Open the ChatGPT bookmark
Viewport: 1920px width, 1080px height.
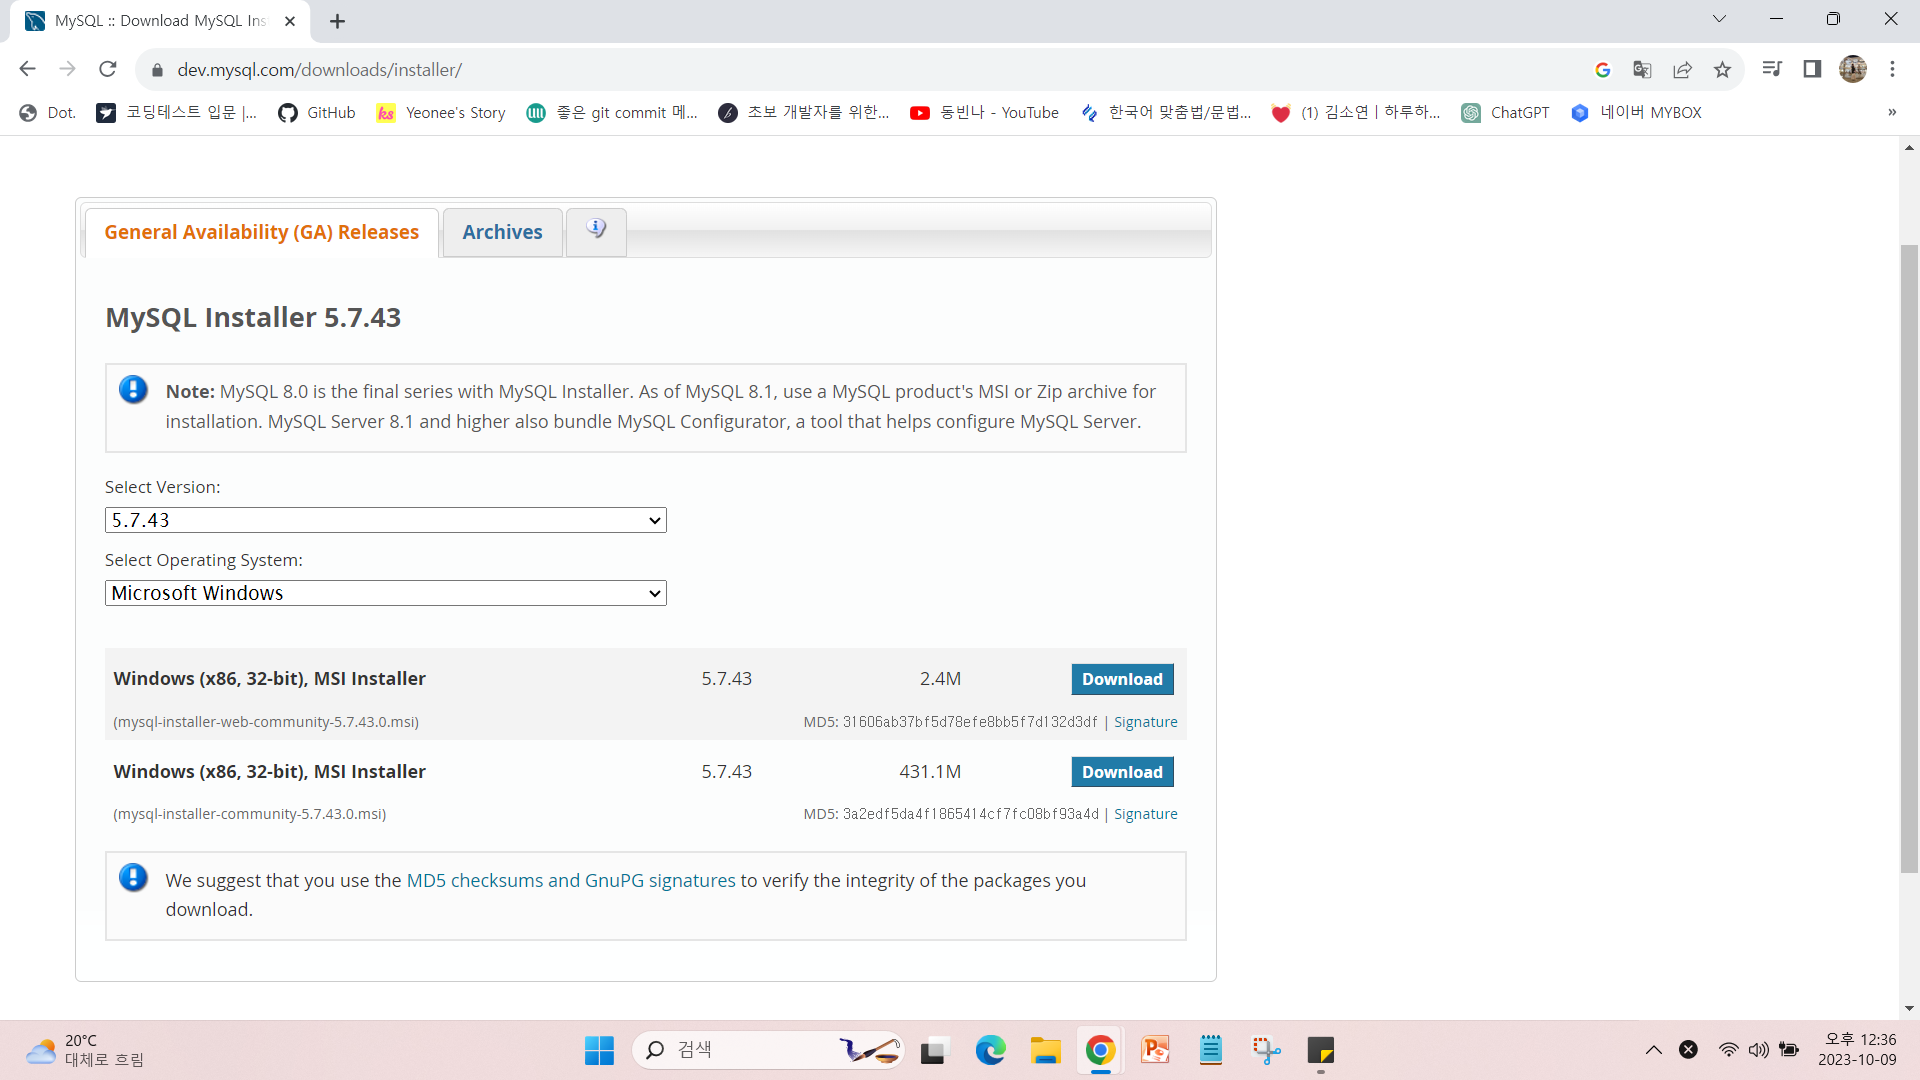(x=1505, y=113)
